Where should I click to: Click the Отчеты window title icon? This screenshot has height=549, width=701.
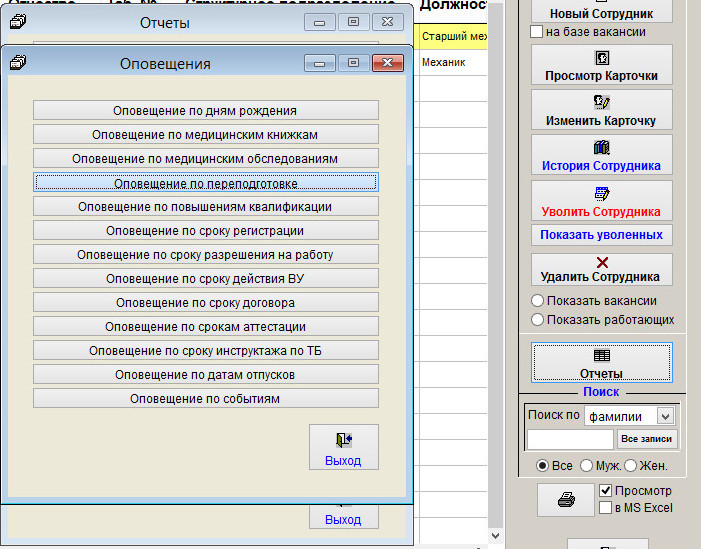pos(18,21)
